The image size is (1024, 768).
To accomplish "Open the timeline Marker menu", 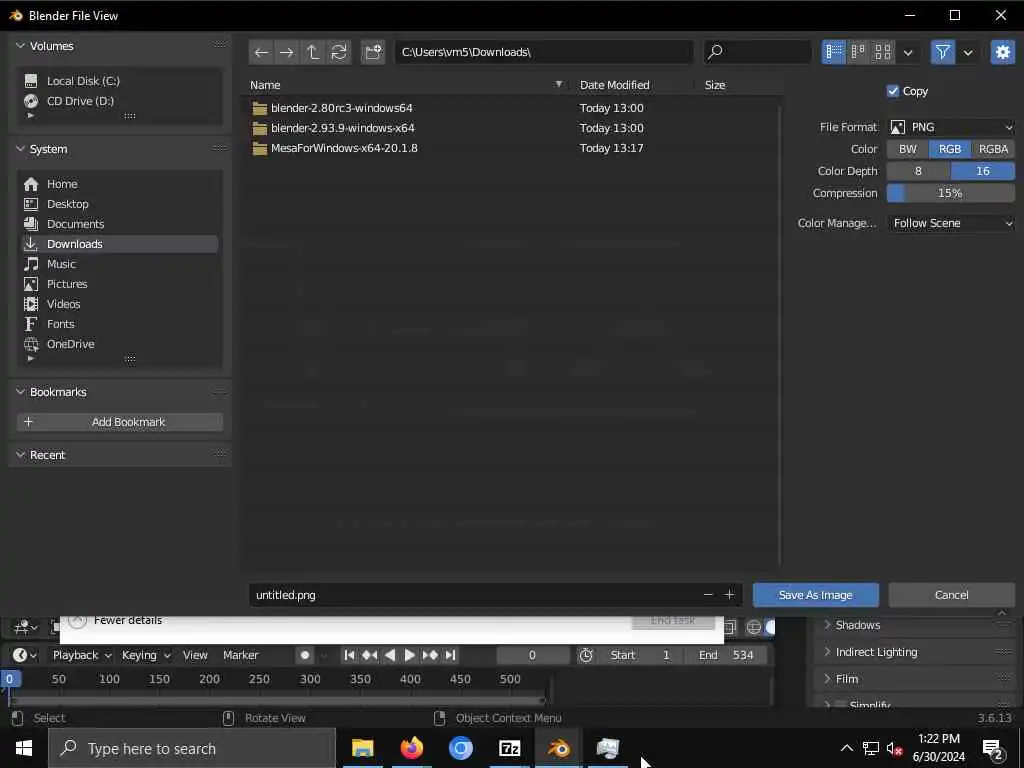I will pyautogui.click(x=240, y=655).
